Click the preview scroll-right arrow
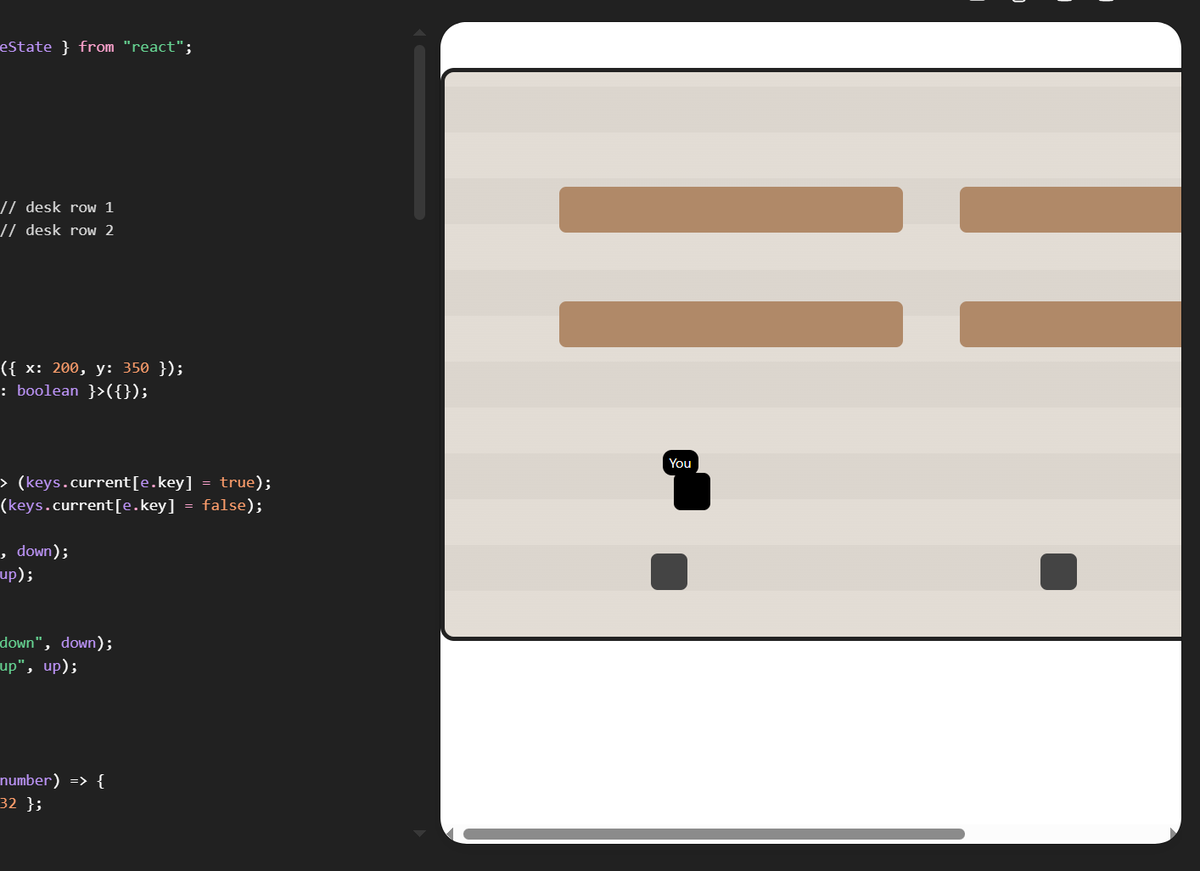Screen dimensions: 1200x871 (1173, 834)
